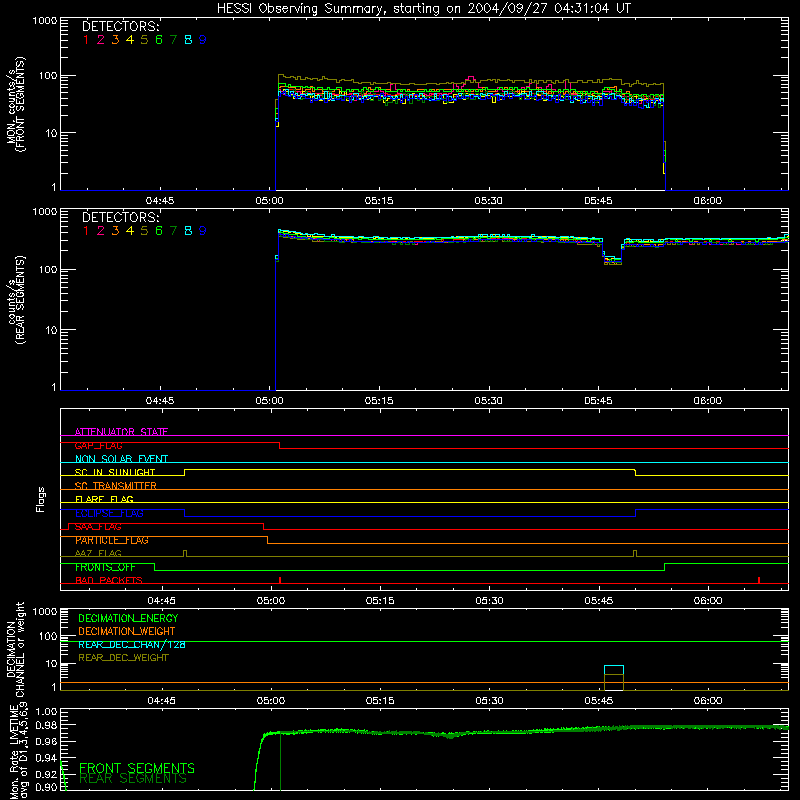This screenshot has width=800, height=800.
Task: Click the DECIMATION_WEIGHT legend label
Action: (127, 632)
